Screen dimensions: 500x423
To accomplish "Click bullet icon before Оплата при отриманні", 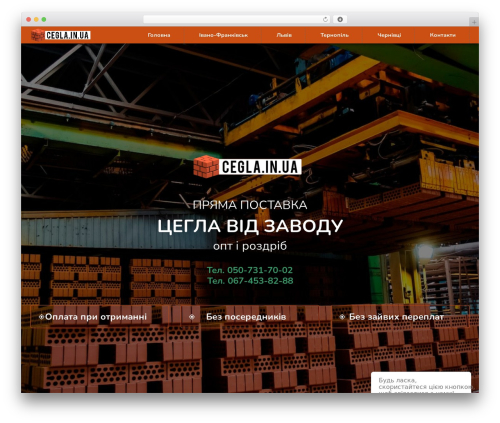I will [41, 317].
